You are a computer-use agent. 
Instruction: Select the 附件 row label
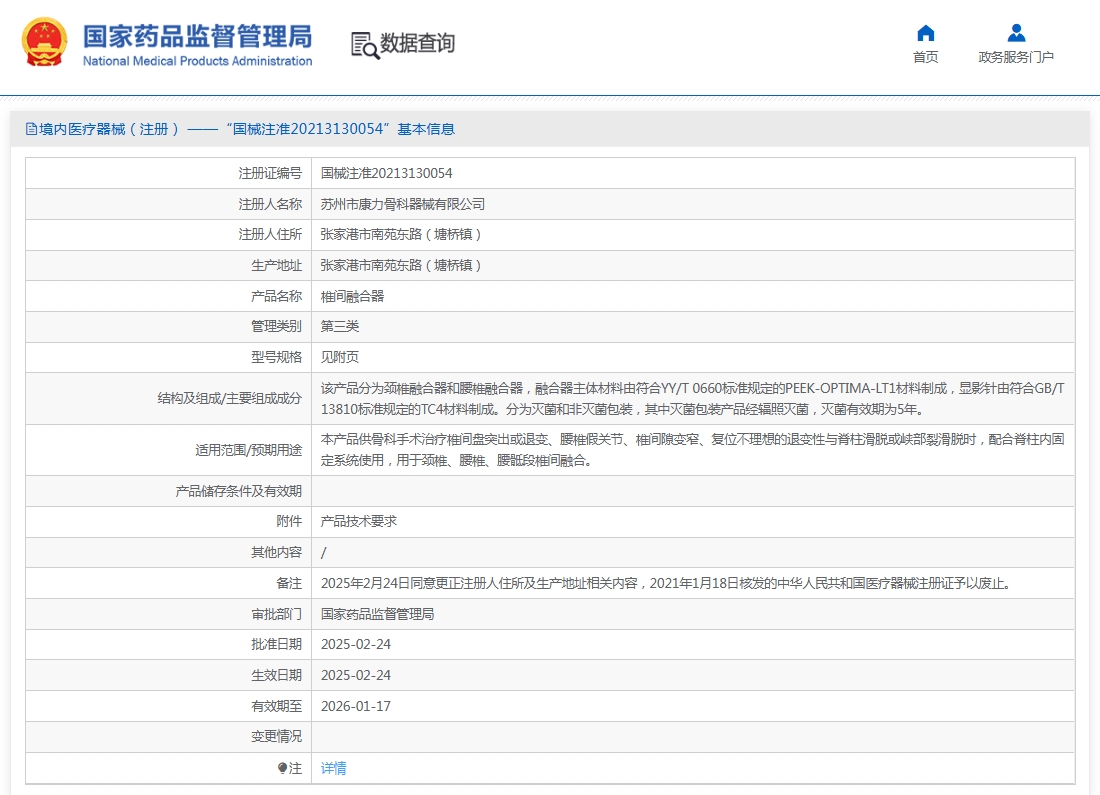[x=289, y=521]
